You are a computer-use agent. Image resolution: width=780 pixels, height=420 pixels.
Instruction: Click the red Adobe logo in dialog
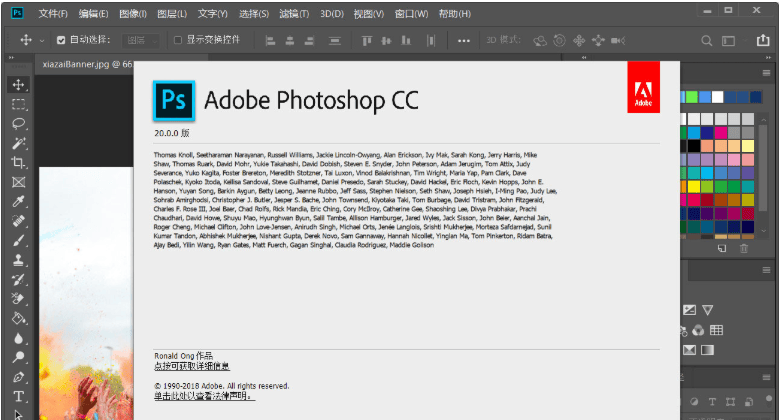[x=643, y=87]
